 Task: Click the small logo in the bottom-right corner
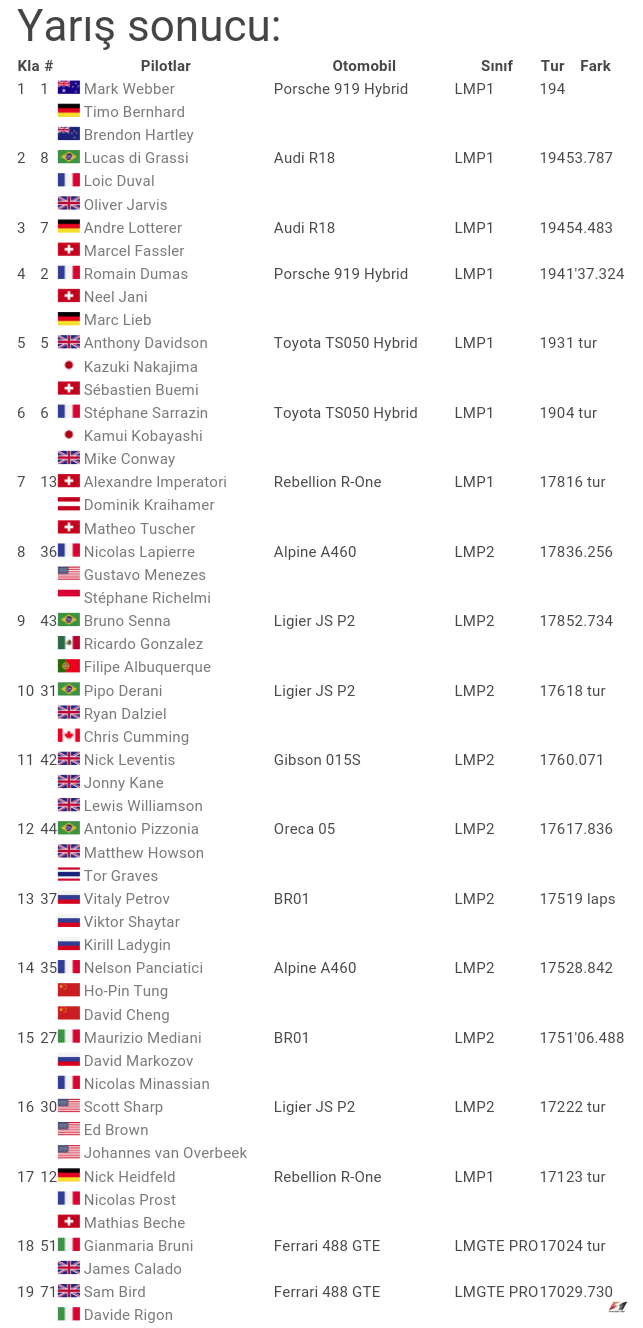pyautogui.click(x=618, y=1307)
